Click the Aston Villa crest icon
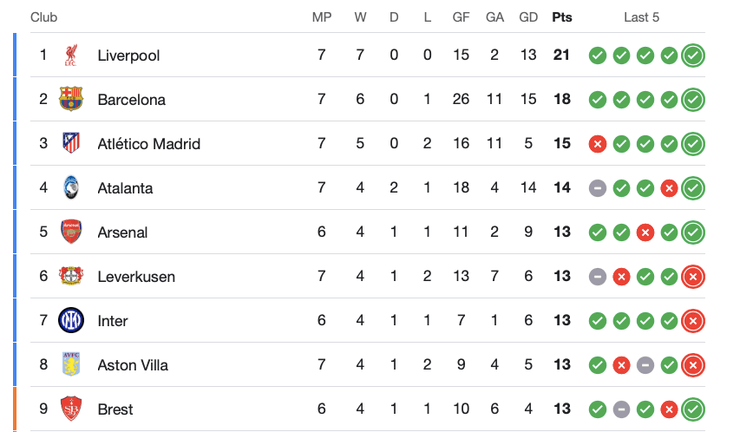This screenshot has height=432, width=740. (71, 364)
